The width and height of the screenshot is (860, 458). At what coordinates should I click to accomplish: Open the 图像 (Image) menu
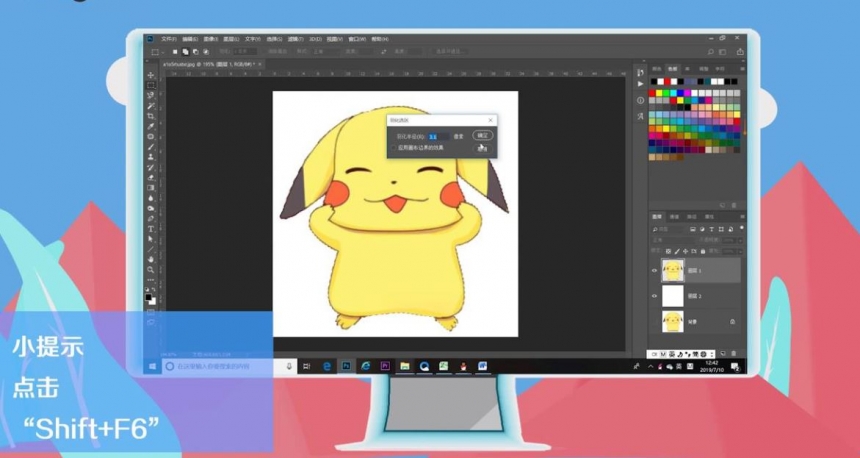[x=211, y=39]
